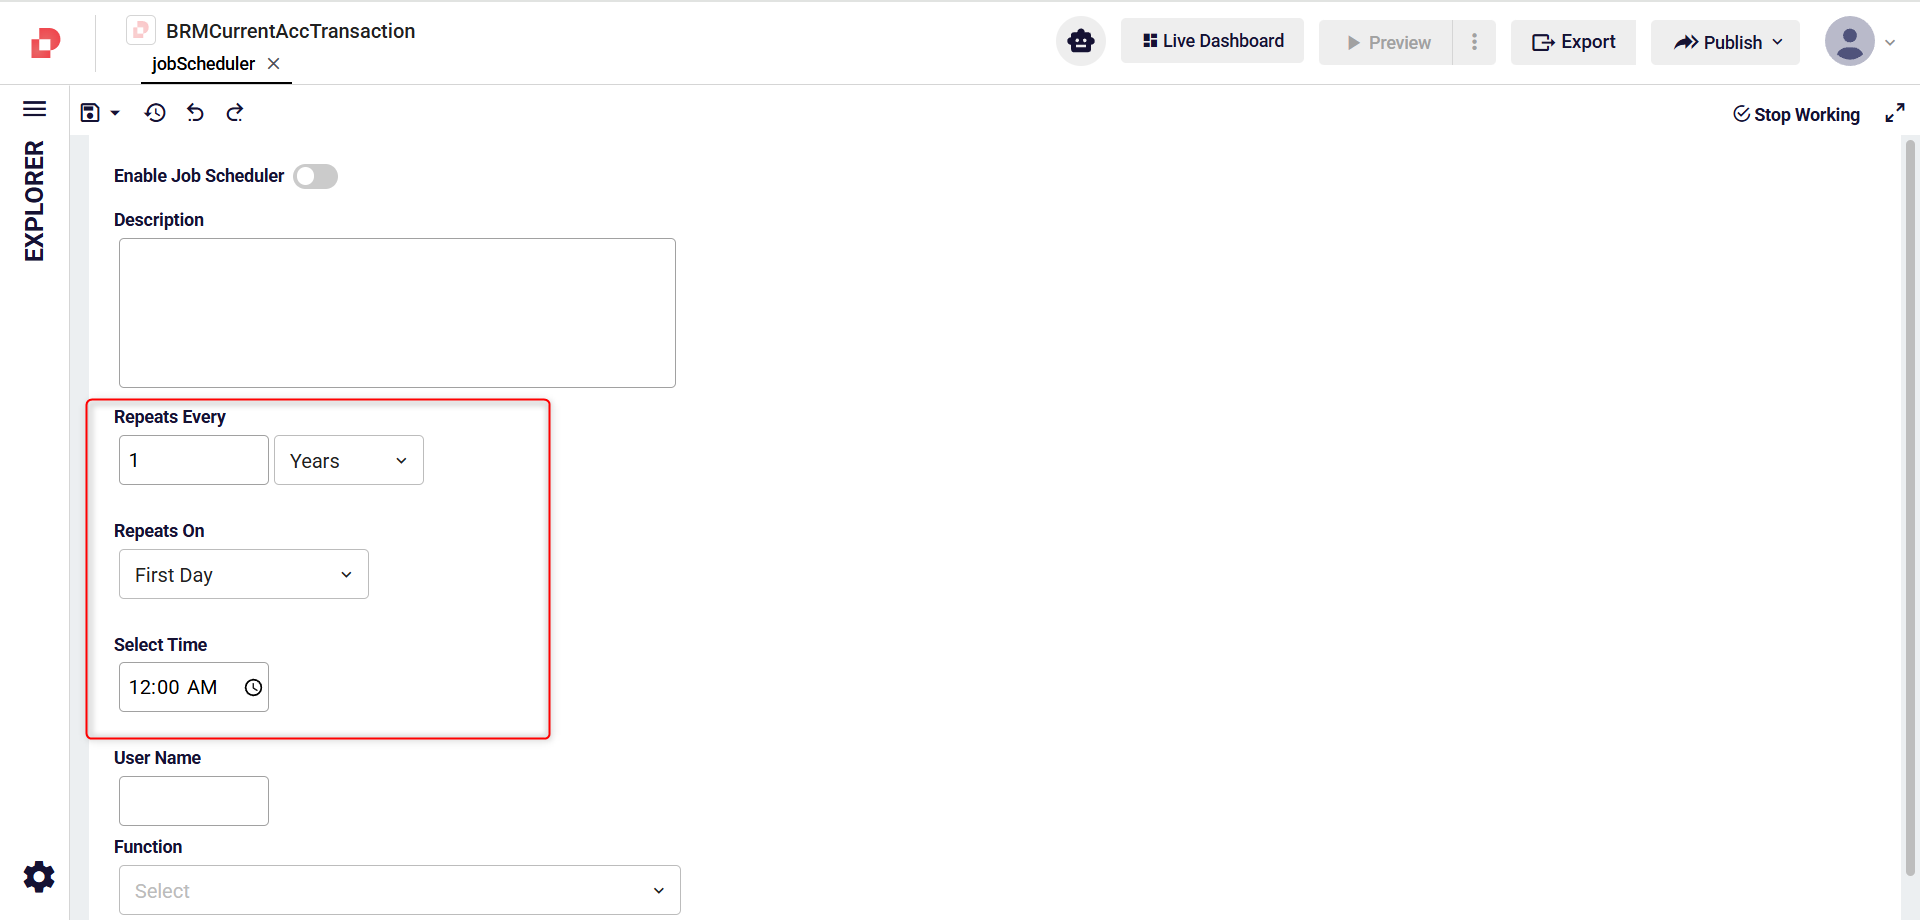Screen dimensions: 1920x920
Task: Click Stop Working link
Action: pos(1796,115)
